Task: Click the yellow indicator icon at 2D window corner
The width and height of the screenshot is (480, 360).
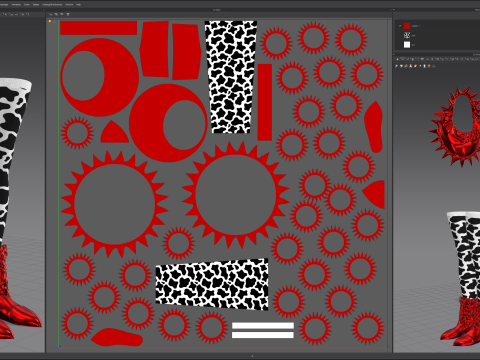Action: 50,21
